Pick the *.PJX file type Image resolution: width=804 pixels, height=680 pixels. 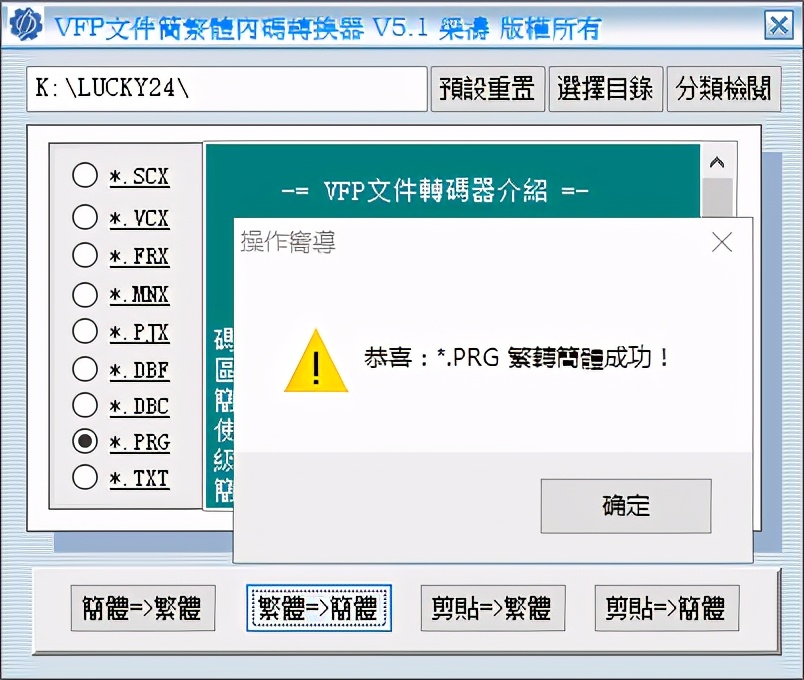[85, 331]
